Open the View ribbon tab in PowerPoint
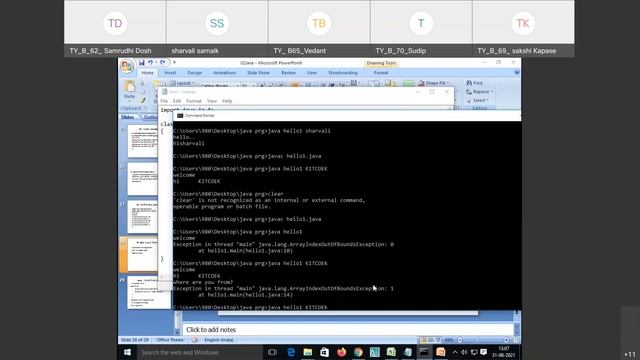The width and height of the screenshot is (640, 360). click(311, 73)
